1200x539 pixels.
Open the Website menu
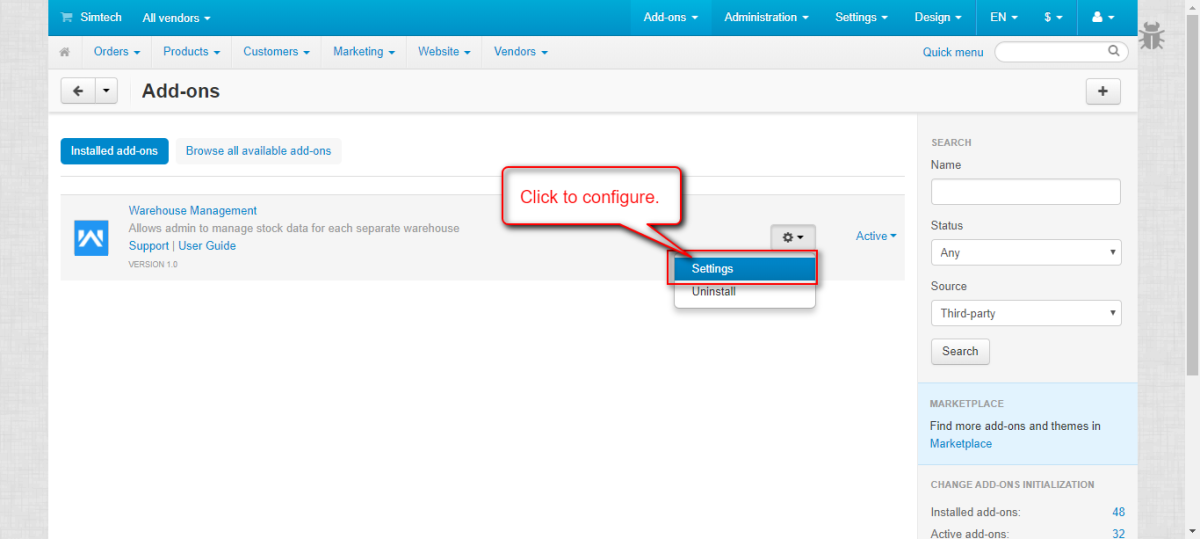tap(444, 51)
